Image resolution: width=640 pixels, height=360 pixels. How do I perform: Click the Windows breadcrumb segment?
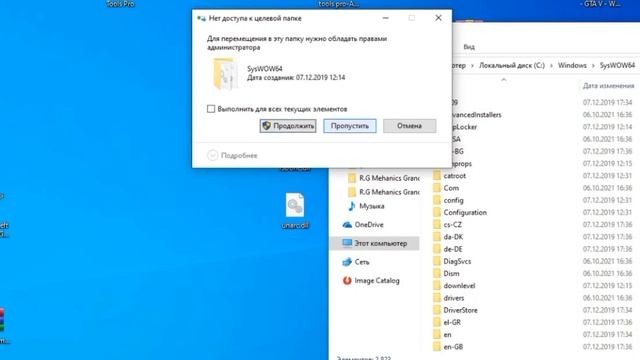coord(572,65)
